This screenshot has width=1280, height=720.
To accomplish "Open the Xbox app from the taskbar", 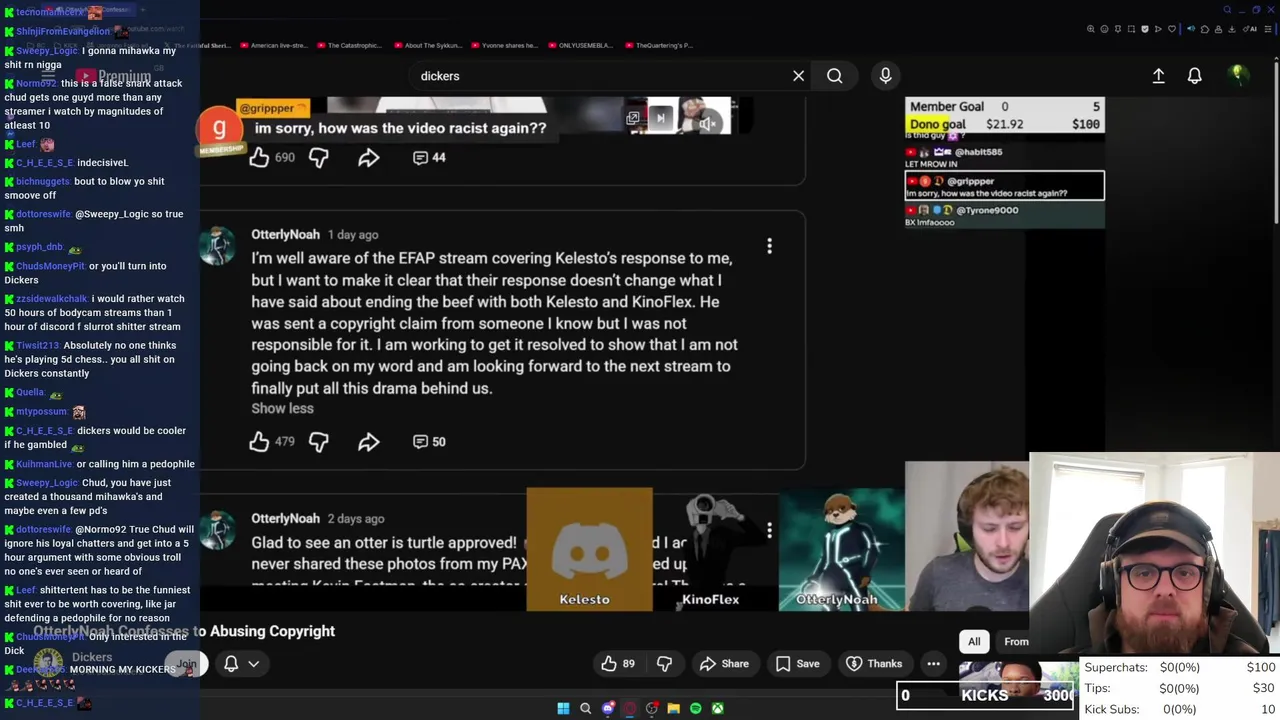I will [x=717, y=708].
